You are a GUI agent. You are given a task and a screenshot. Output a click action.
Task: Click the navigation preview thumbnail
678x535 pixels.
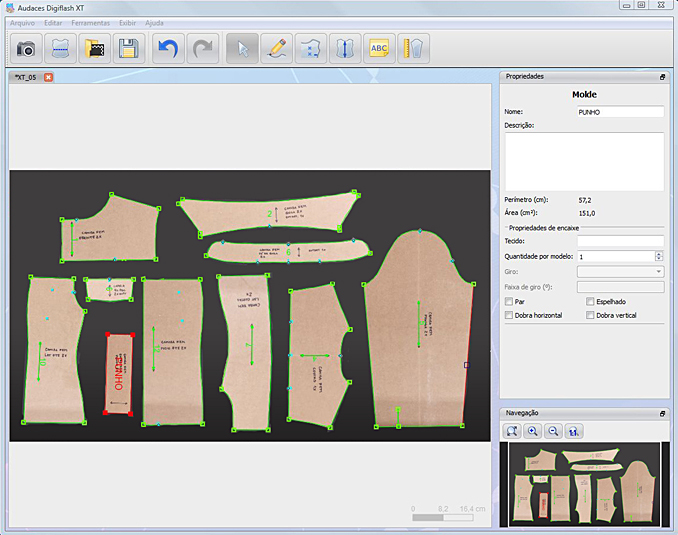click(585, 484)
